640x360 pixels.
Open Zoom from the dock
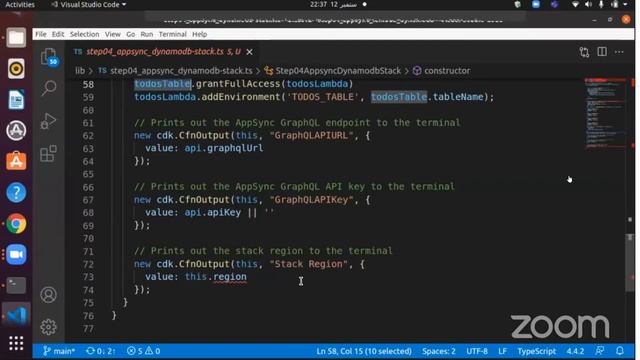click(x=16, y=255)
